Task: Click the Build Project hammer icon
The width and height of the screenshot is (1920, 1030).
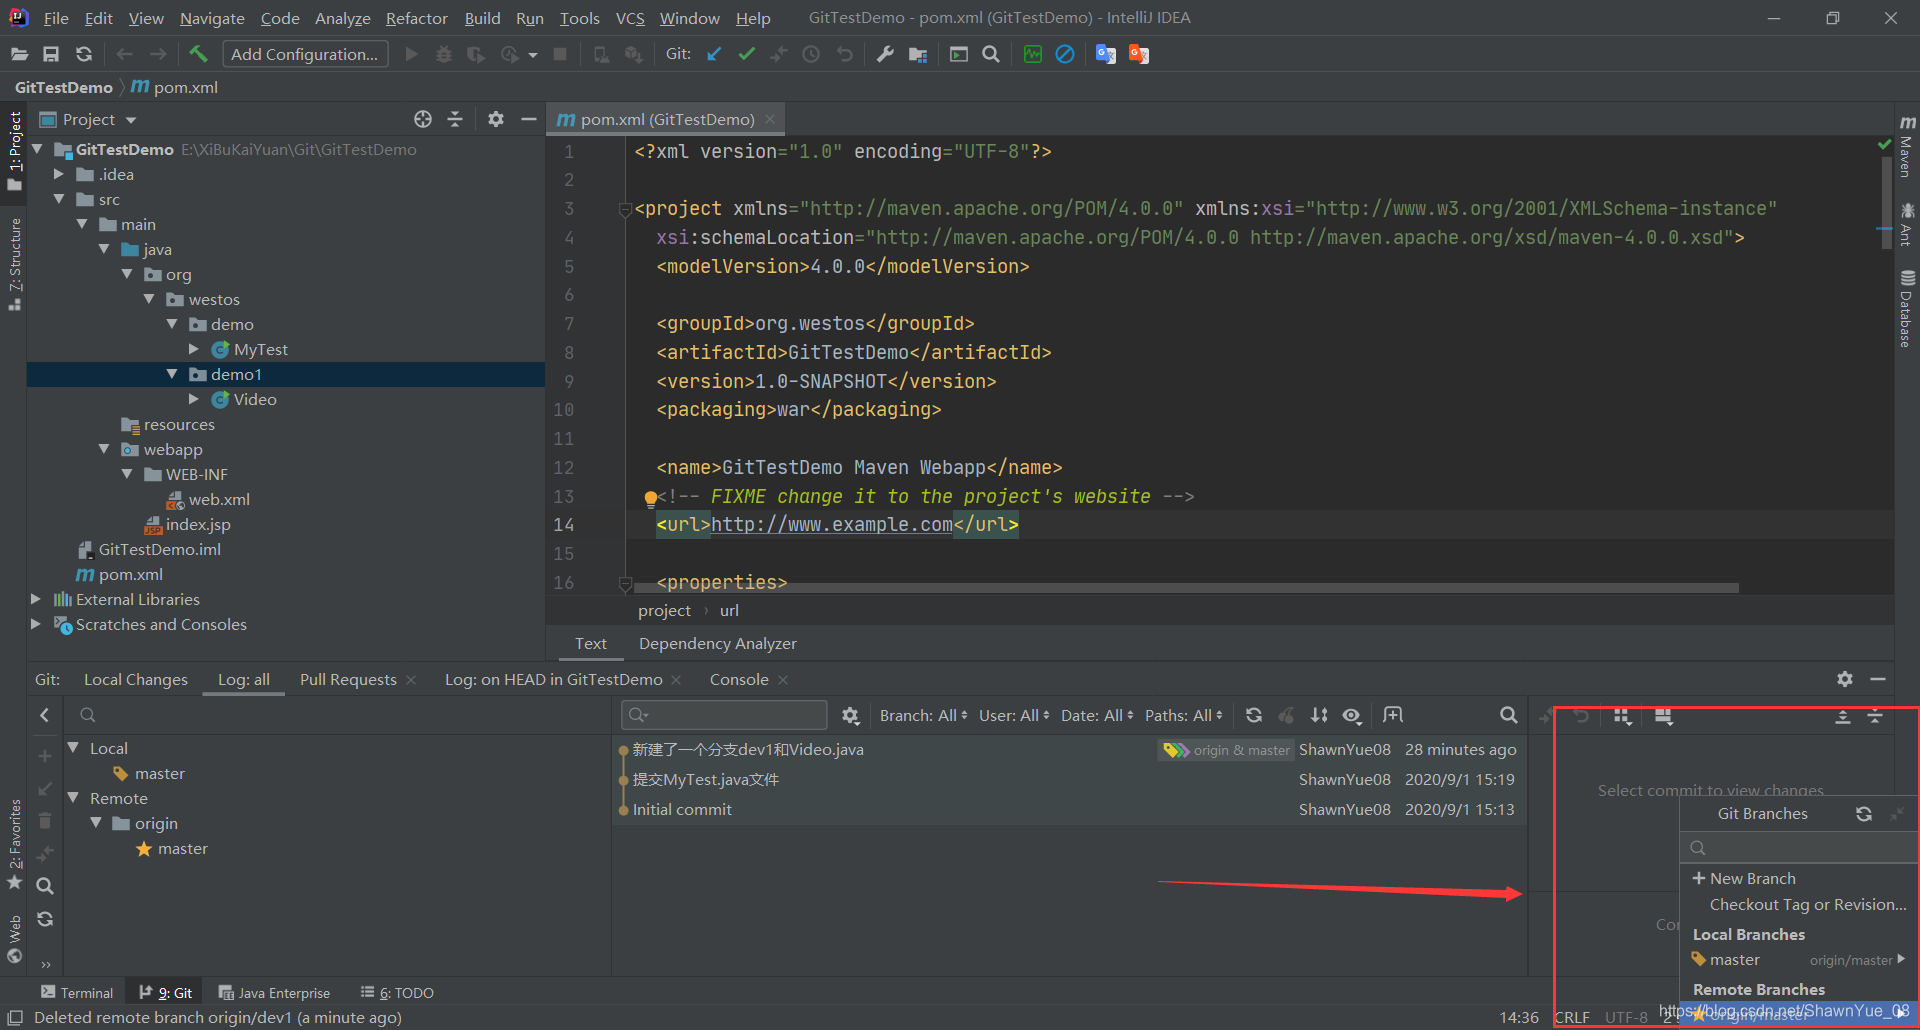Action: tap(198, 54)
